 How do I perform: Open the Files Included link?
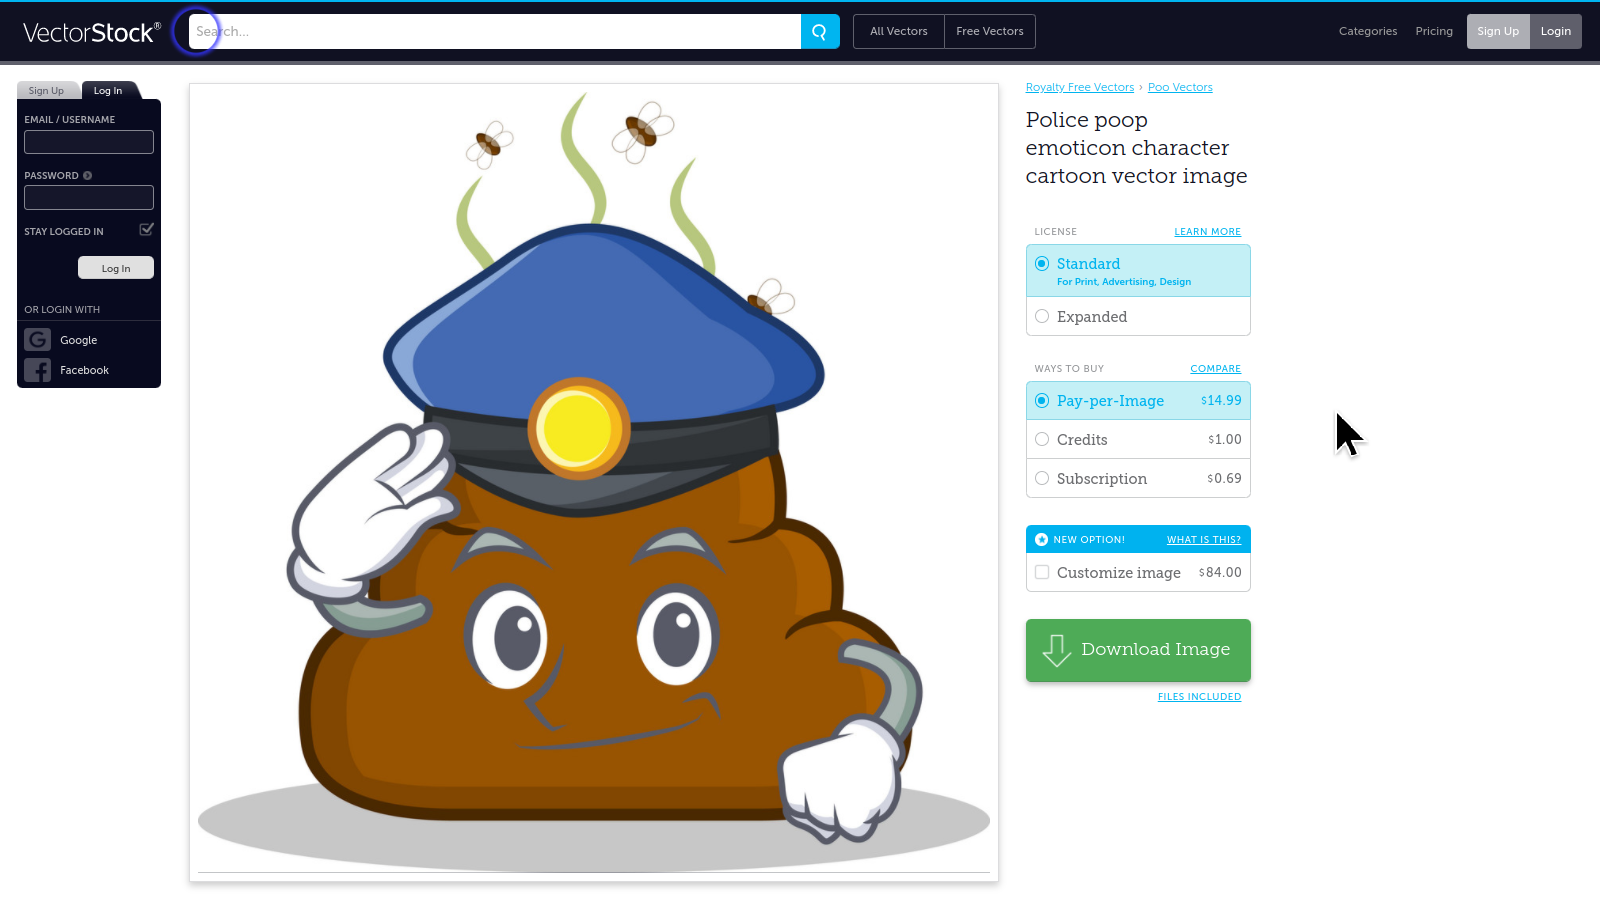pyautogui.click(x=1199, y=697)
